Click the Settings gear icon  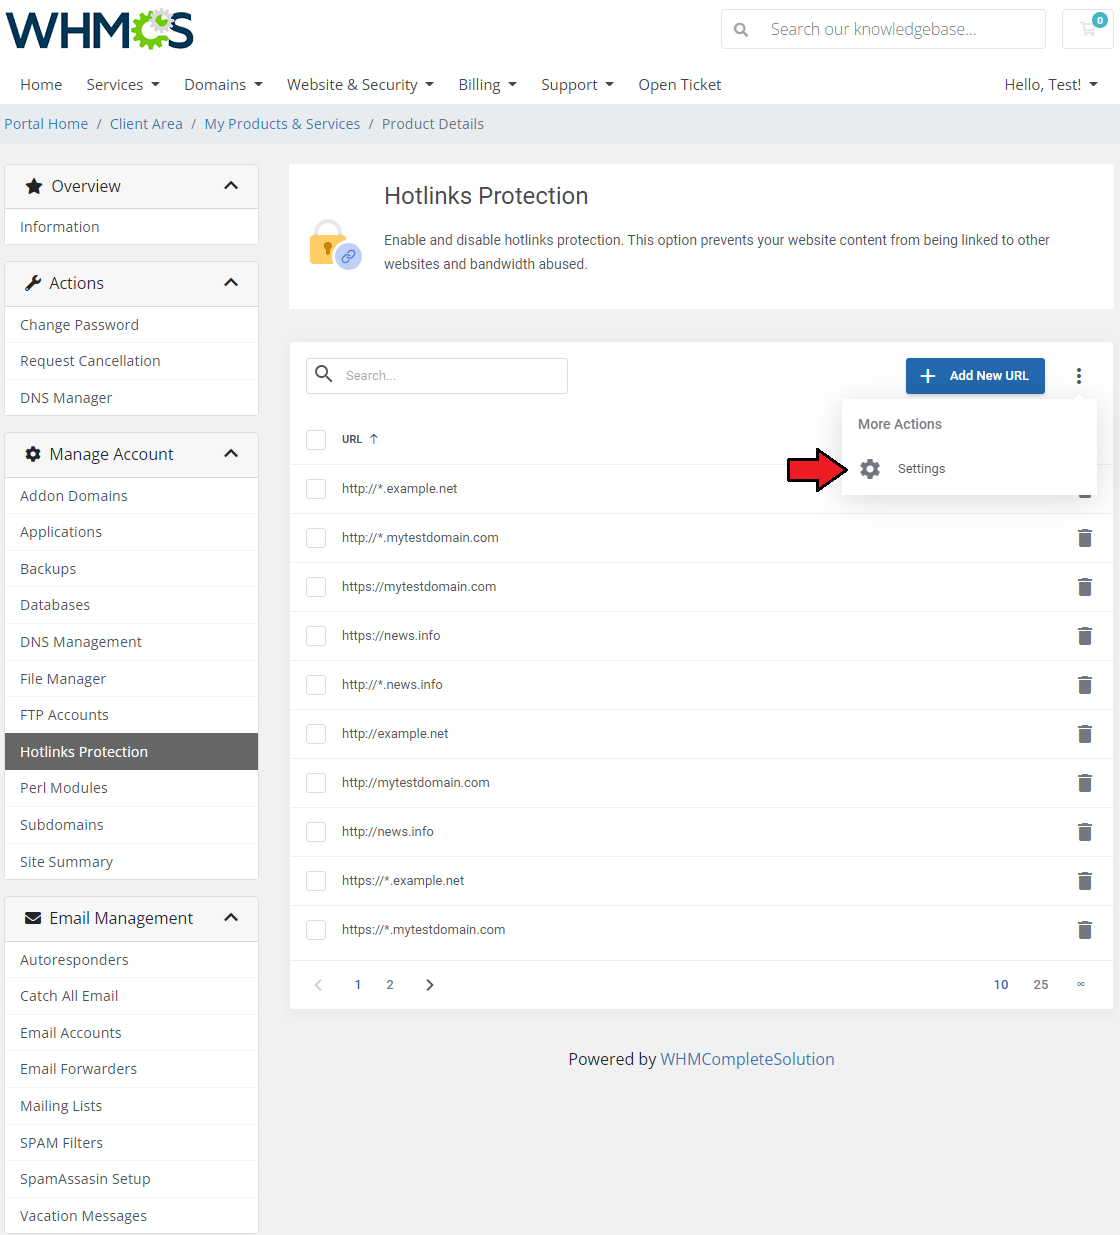point(870,469)
